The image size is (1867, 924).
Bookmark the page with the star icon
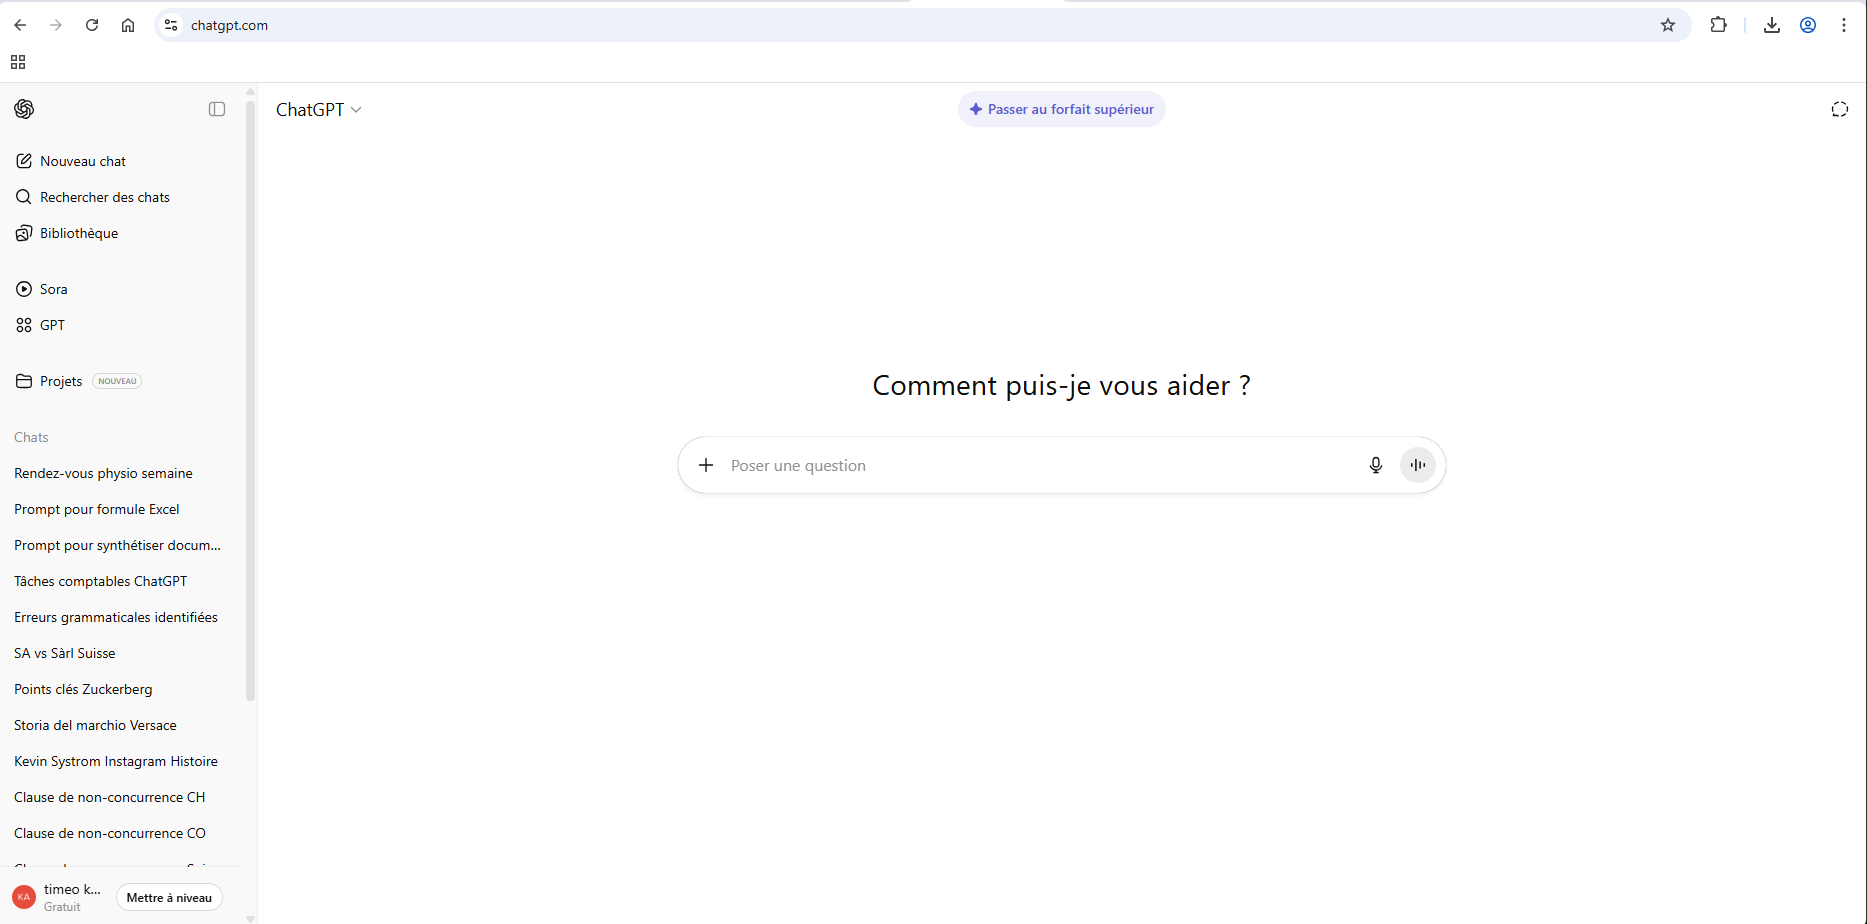(x=1667, y=25)
